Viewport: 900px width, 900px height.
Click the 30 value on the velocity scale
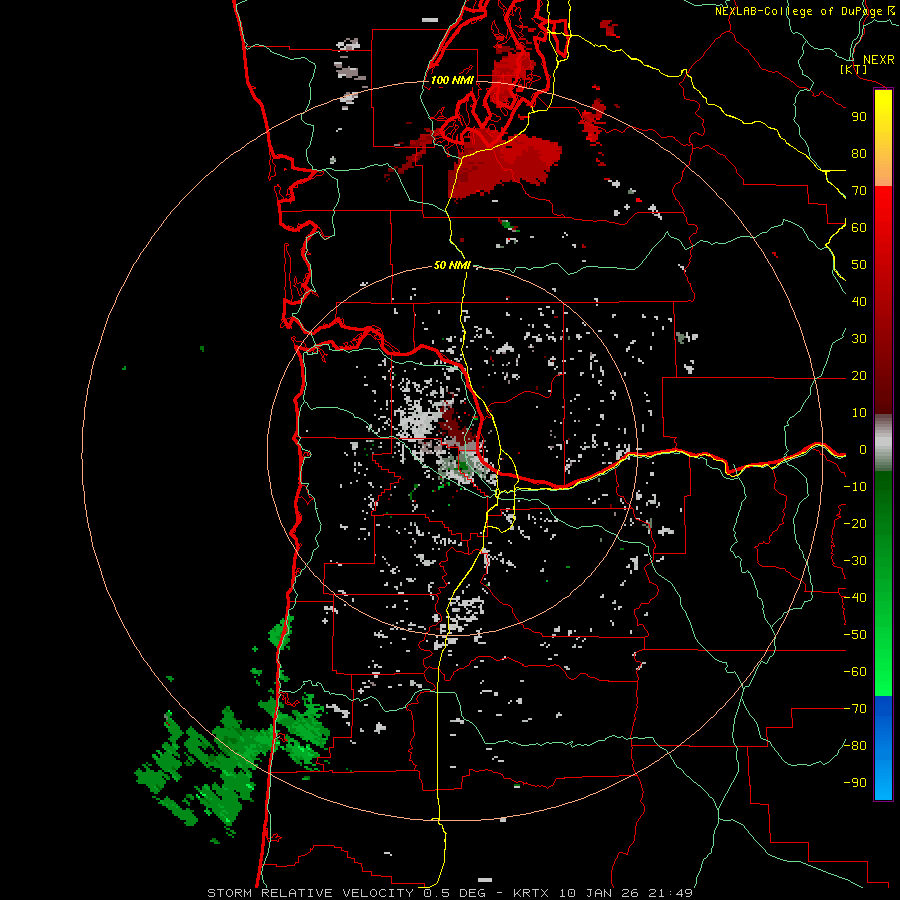click(x=859, y=339)
